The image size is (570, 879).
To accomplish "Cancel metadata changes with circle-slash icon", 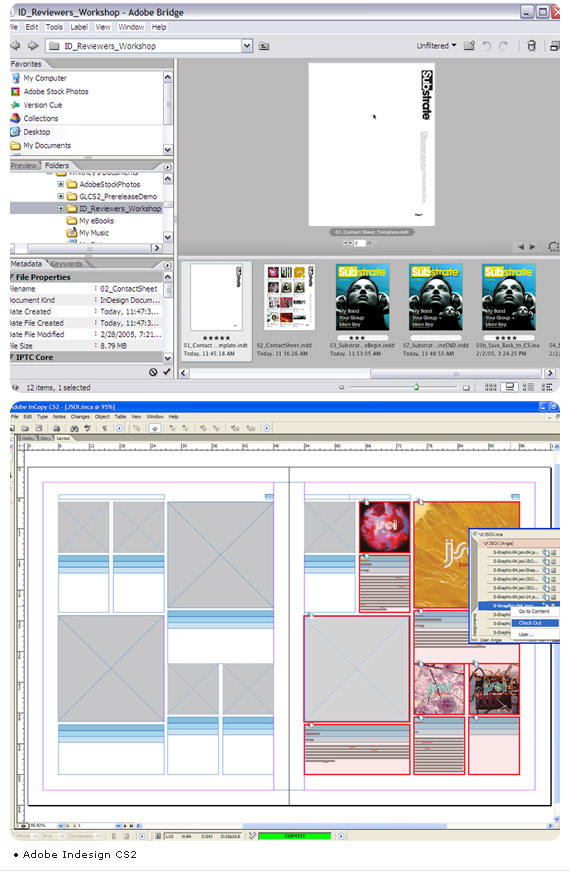I will (x=153, y=372).
